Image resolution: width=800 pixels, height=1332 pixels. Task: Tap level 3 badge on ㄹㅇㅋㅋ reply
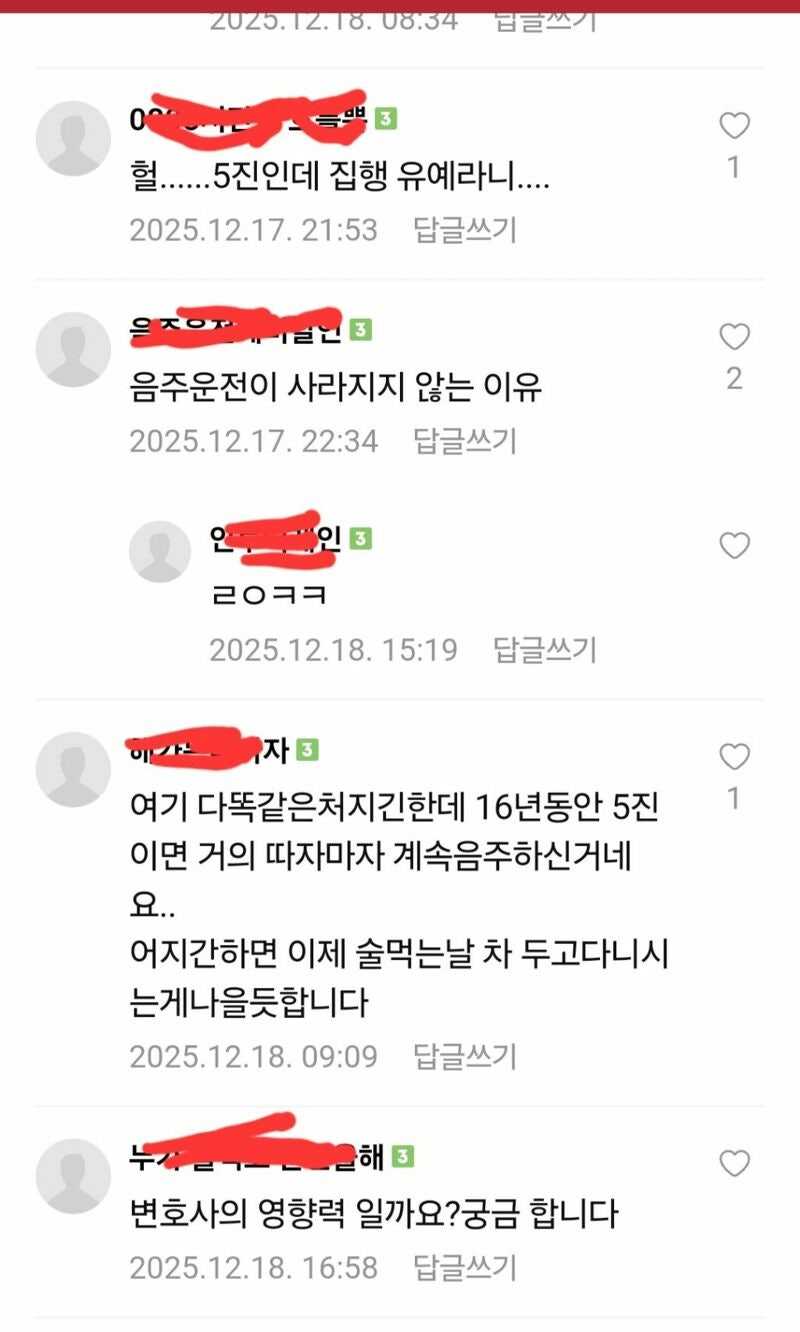pos(361,539)
